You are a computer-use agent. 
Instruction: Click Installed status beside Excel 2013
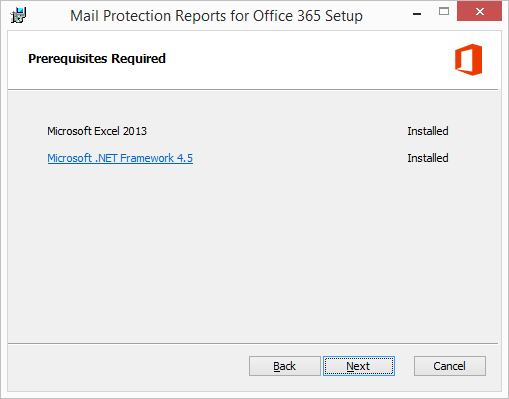click(428, 131)
